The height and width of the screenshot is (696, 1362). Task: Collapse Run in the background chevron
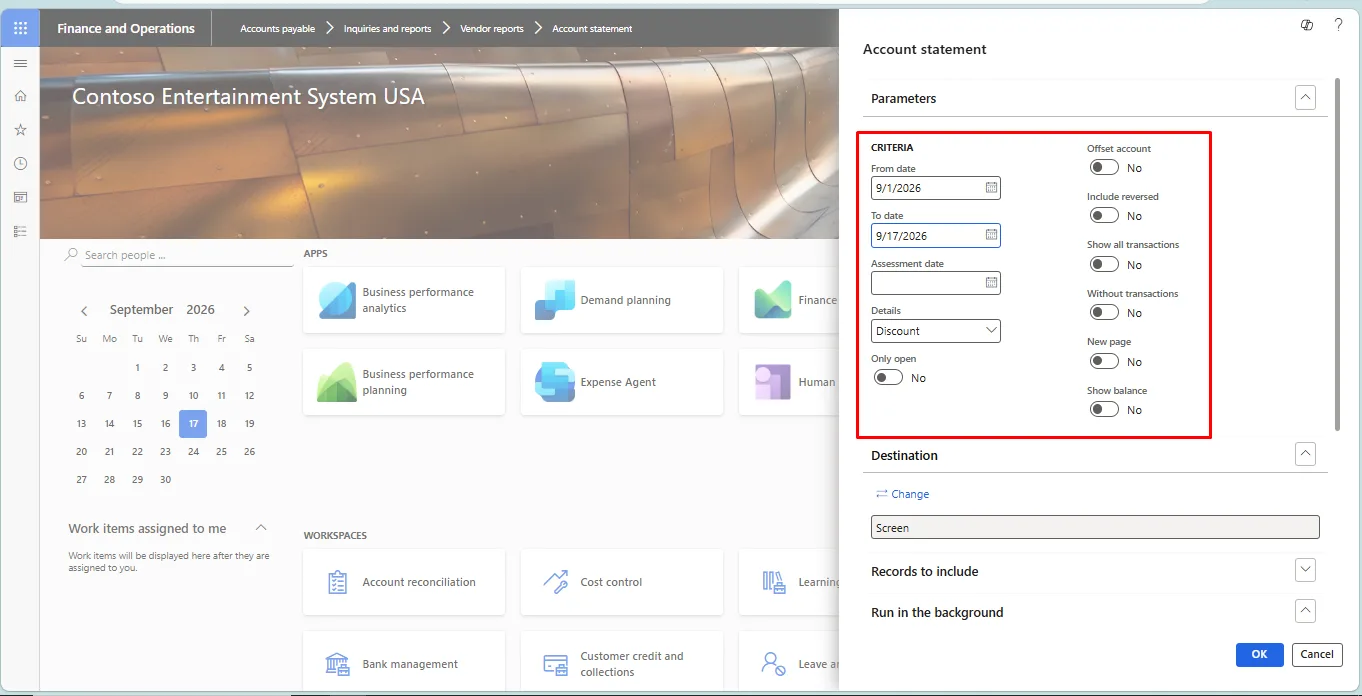click(x=1305, y=611)
